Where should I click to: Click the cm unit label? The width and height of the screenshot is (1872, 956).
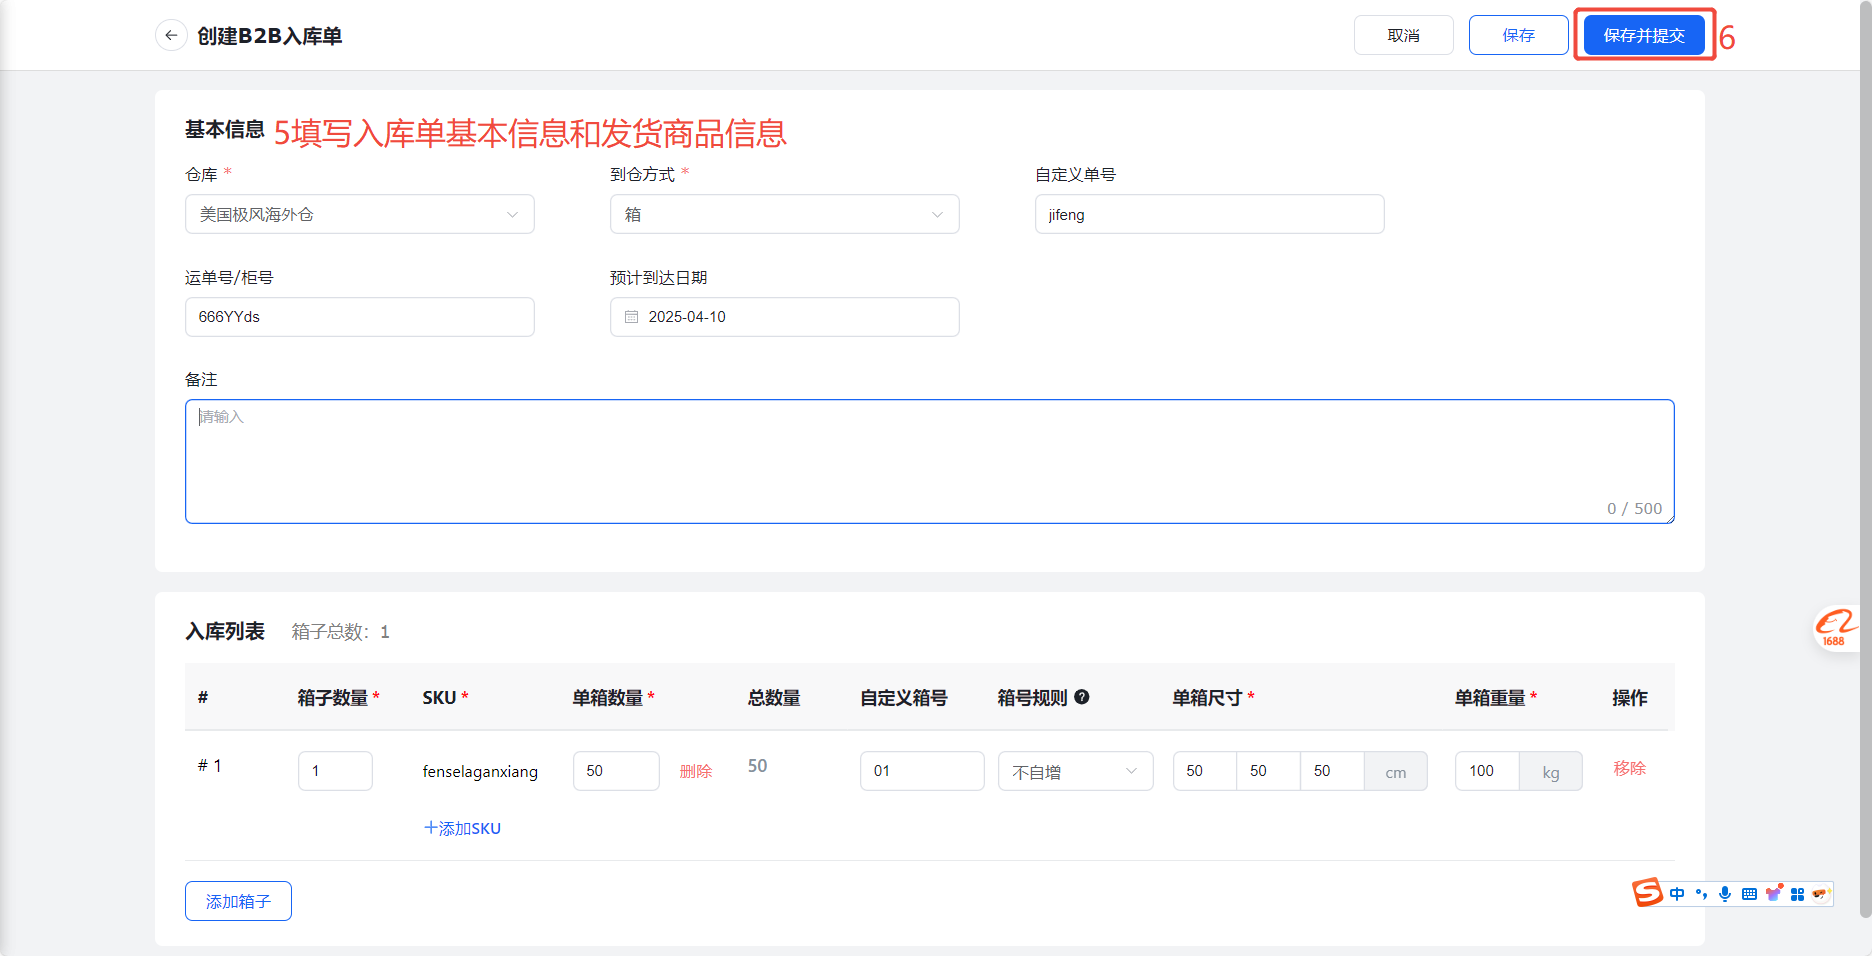(1396, 772)
